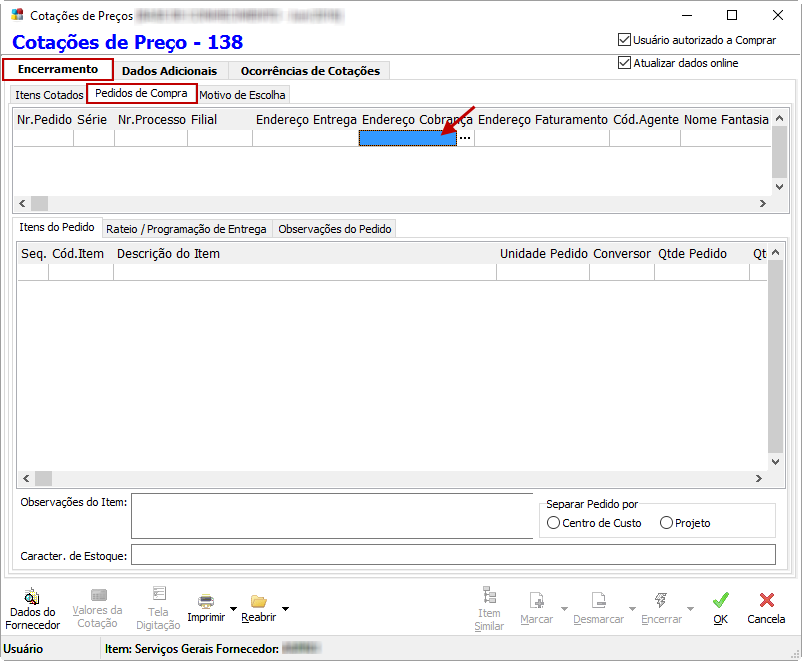The width and height of the screenshot is (802, 661).
Task: Choose the Projeto radio option
Action: click(666, 523)
